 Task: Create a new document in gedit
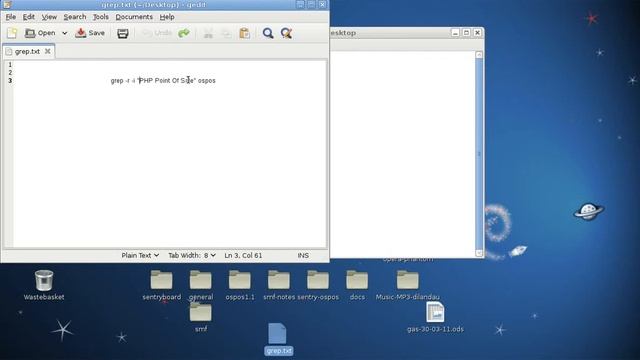tap(12, 33)
